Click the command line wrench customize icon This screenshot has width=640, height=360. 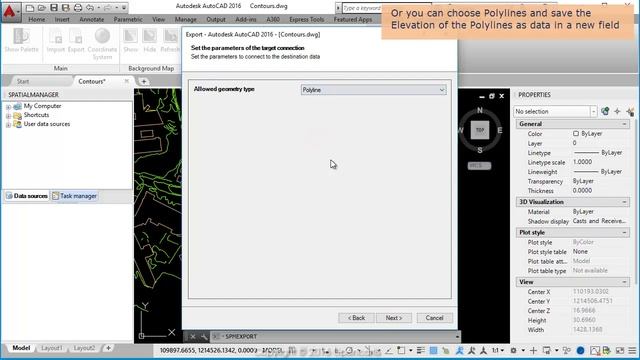tap(204, 336)
